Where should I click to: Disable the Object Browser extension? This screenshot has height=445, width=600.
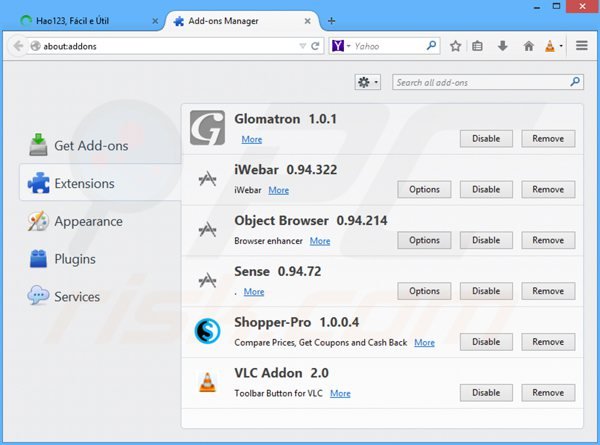tap(486, 240)
